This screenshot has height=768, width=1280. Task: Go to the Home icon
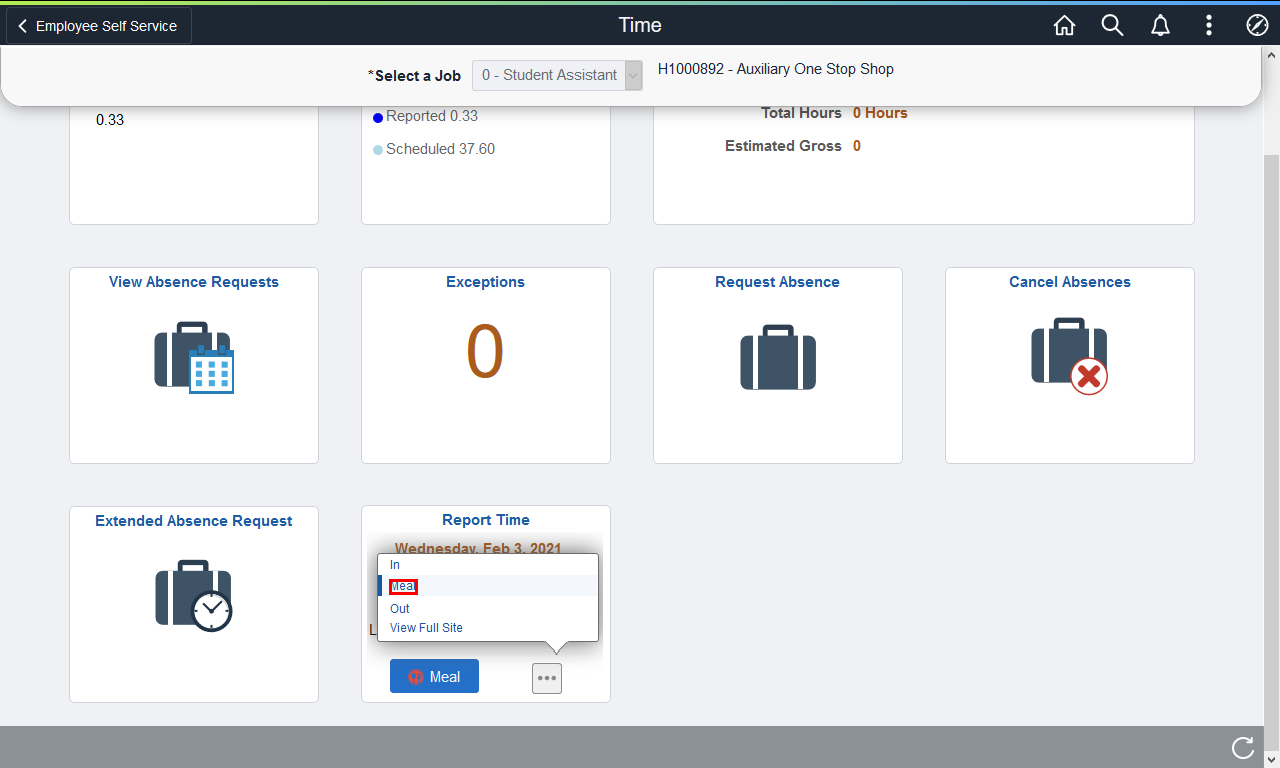click(x=1064, y=26)
